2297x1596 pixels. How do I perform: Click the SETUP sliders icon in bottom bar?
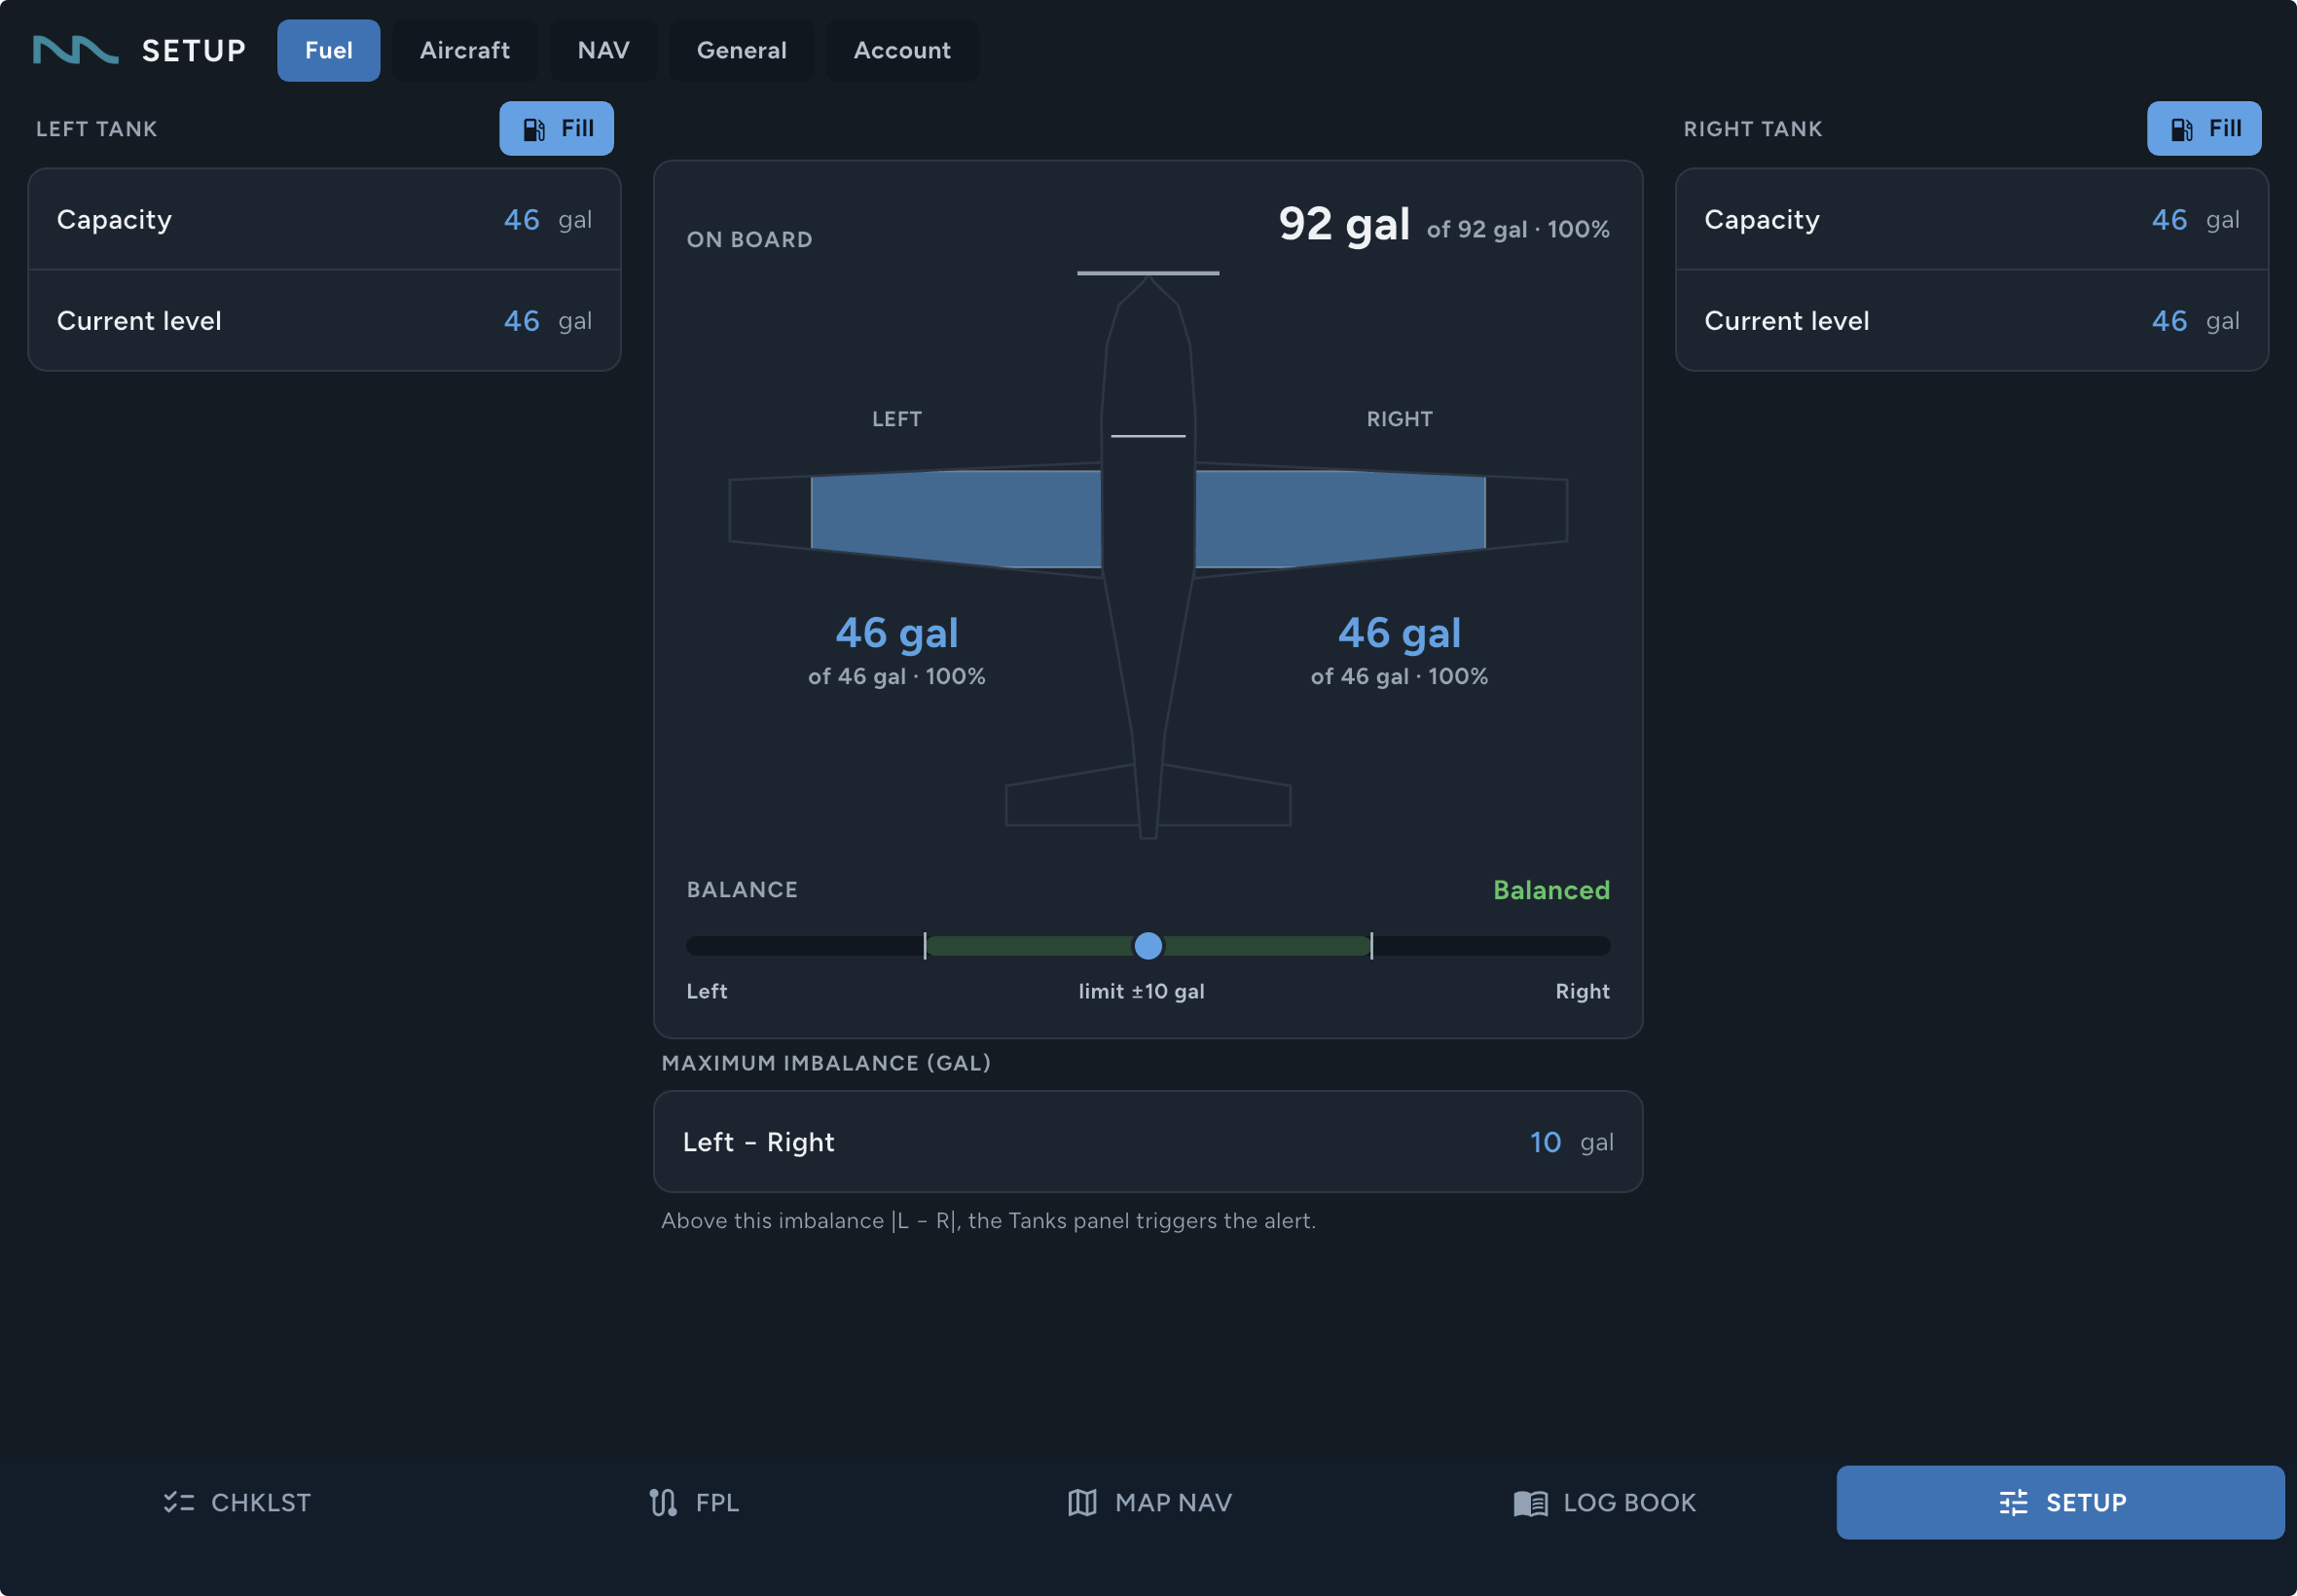pyautogui.click(x=2013, y=1502)
